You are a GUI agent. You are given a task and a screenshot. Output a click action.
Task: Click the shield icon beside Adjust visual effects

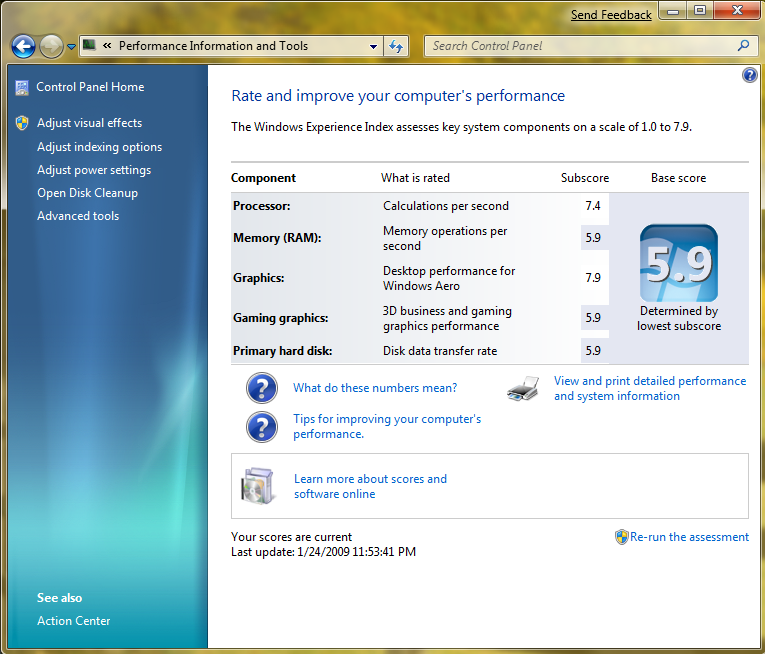22,123
